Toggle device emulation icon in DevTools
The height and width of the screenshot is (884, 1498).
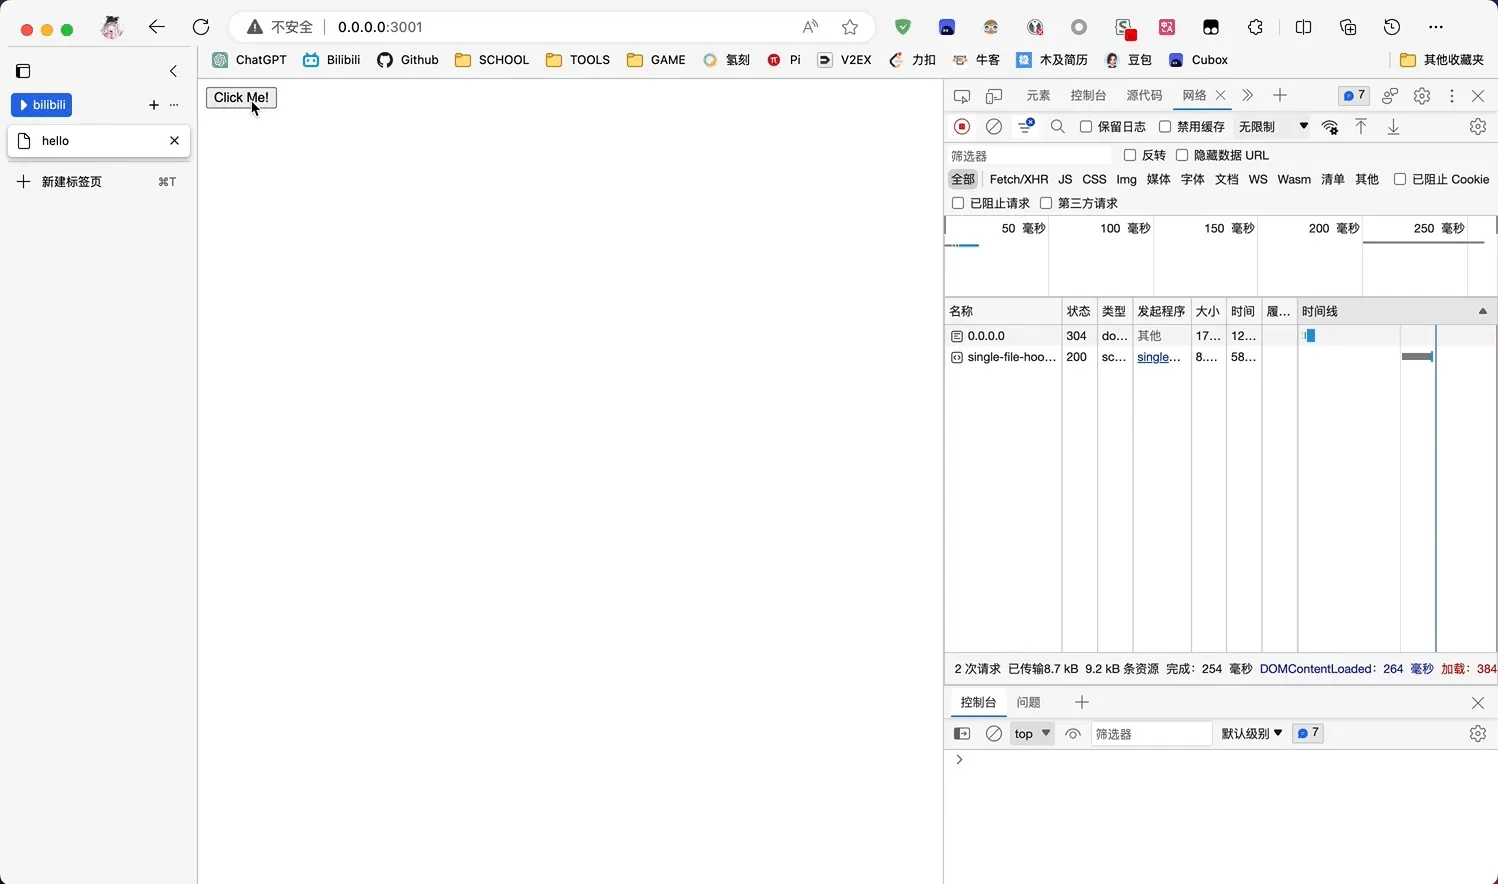pos(994,96)
